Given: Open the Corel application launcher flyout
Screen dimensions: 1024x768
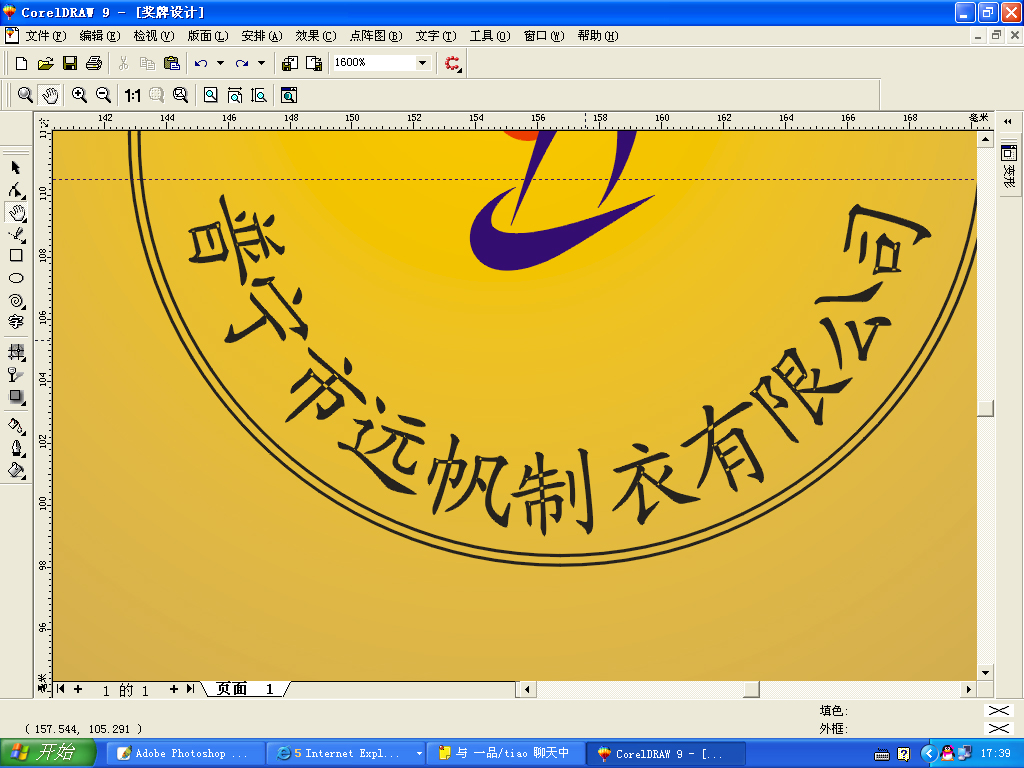Looking at the screenshot, I should (453, 63).
